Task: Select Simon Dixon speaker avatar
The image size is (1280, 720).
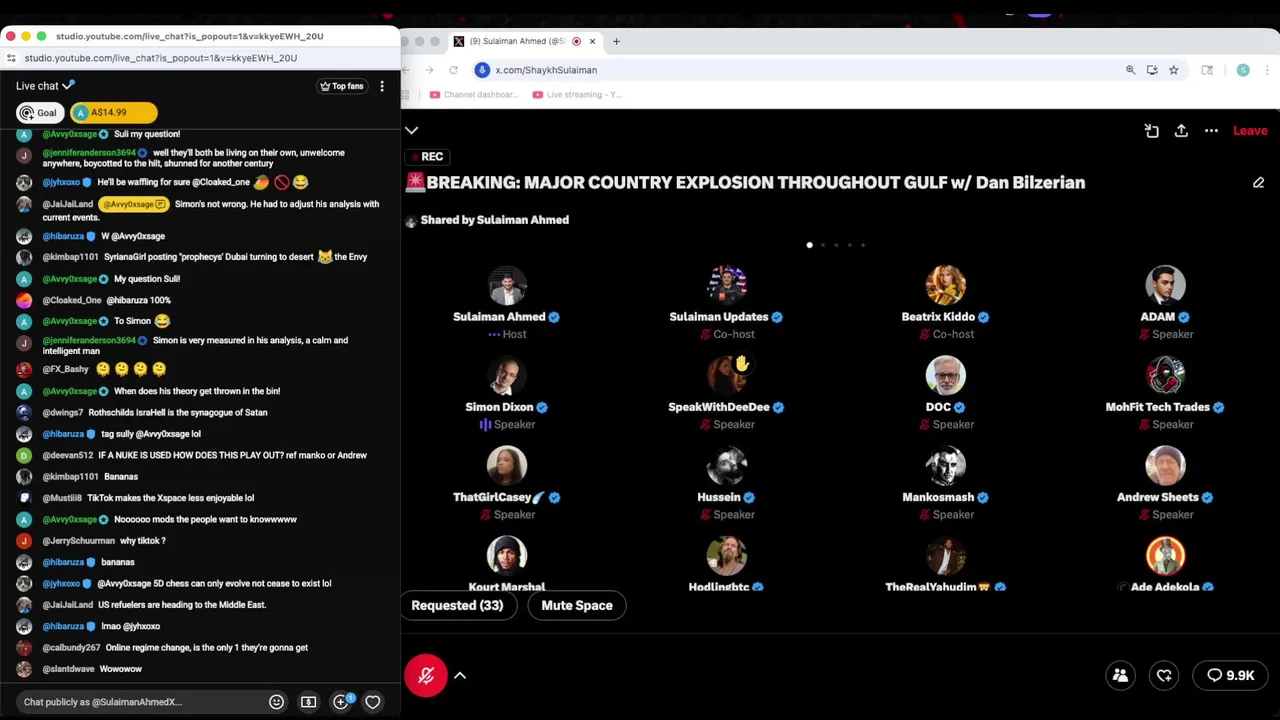Action: [x=507, y=375]
